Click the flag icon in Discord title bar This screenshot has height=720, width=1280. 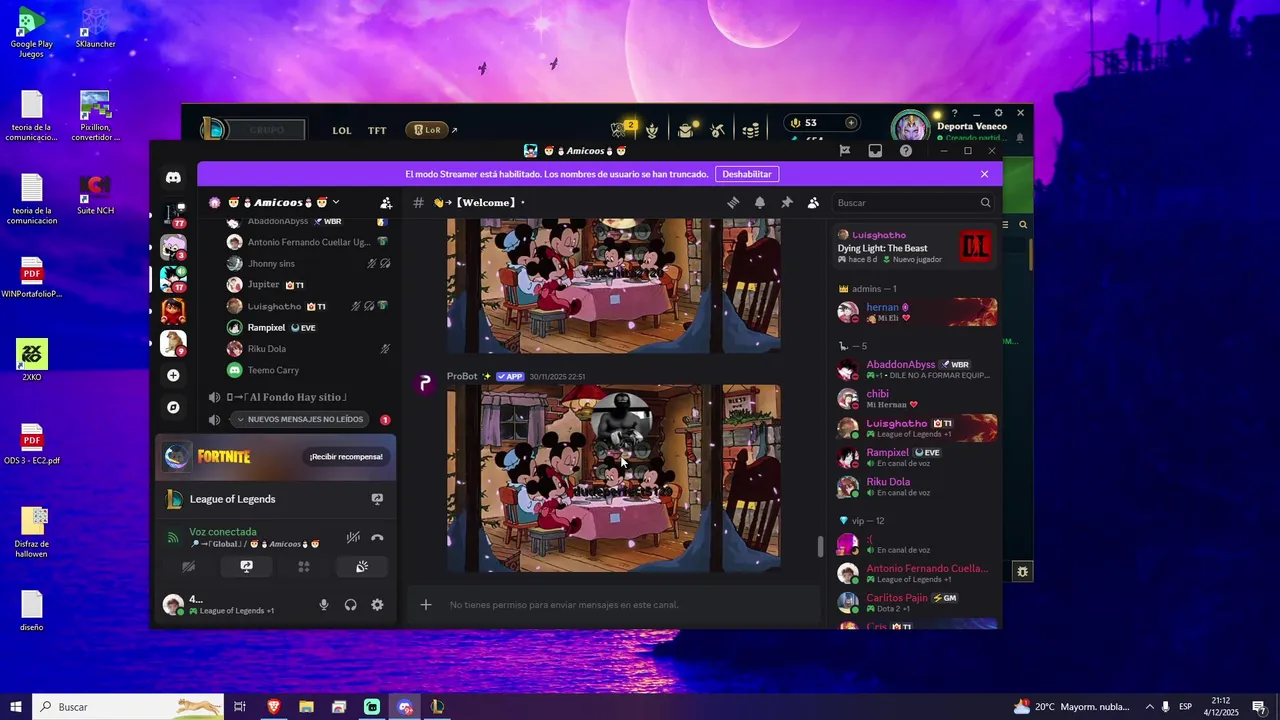(x=845, y=151)
